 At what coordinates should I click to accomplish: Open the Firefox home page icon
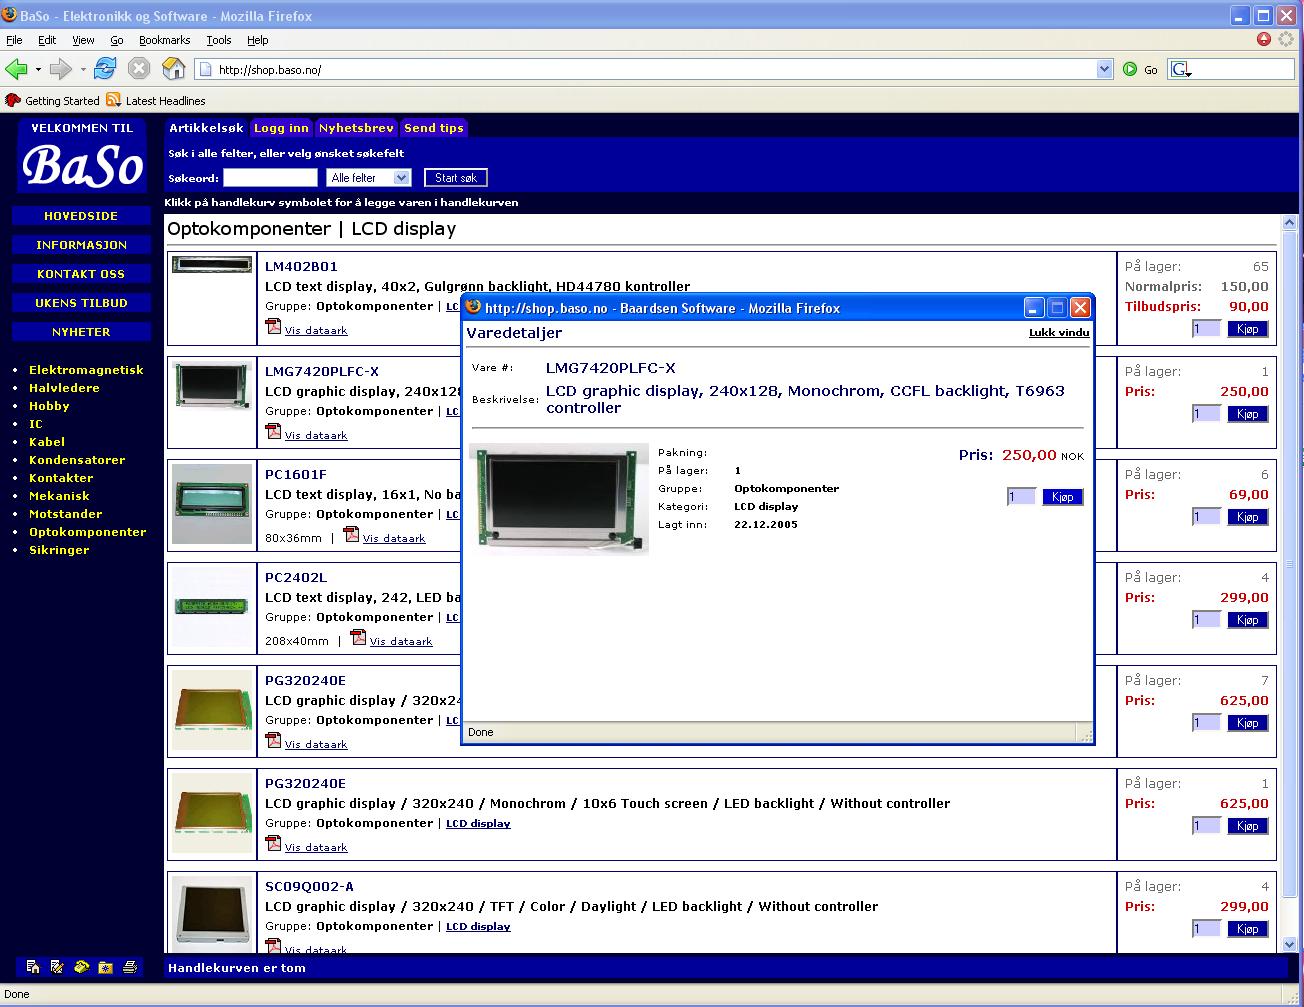click(x=174, y=69)
